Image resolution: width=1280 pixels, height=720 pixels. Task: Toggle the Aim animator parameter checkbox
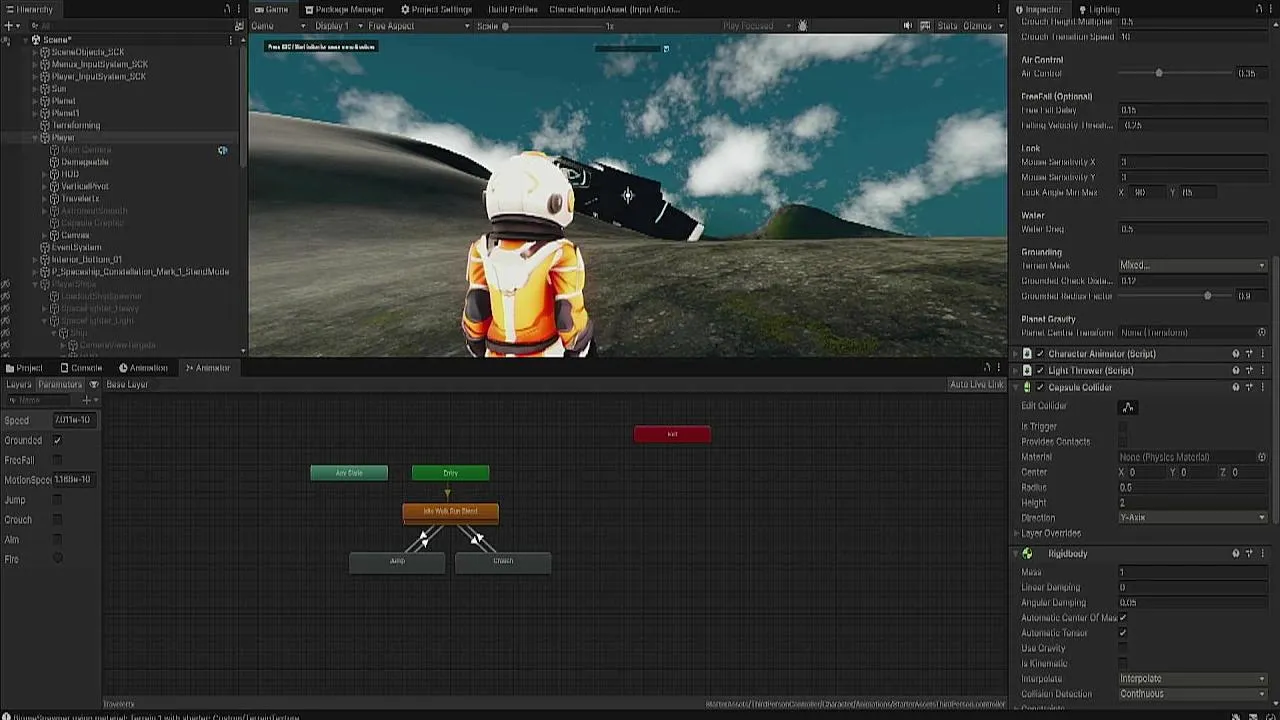[x=57, y=540]
